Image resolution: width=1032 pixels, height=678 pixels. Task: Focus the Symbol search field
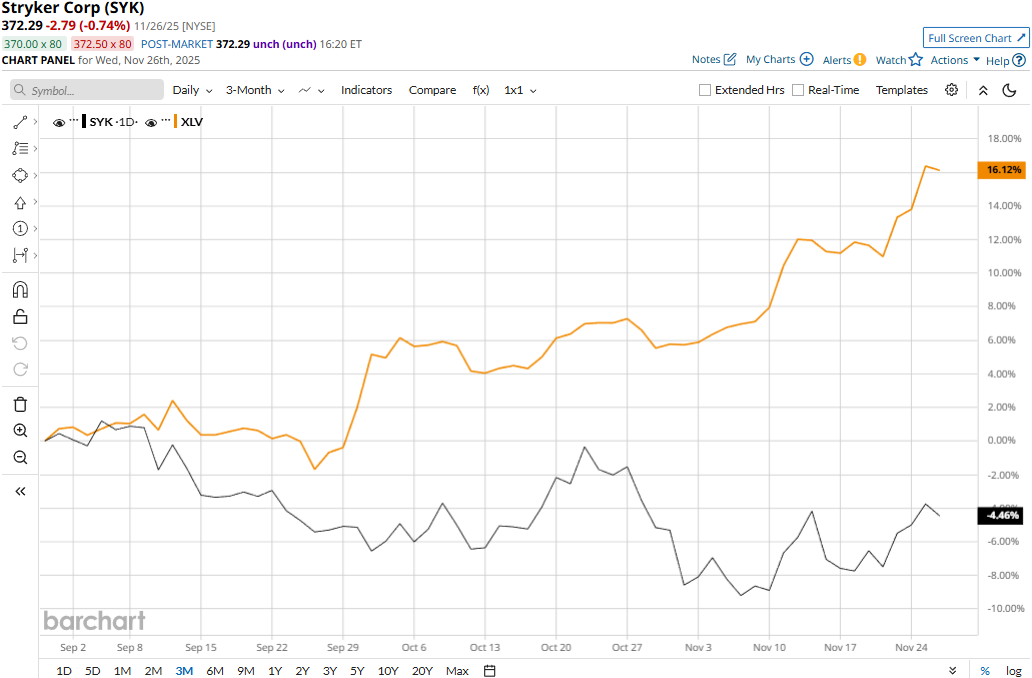pos(87,90)
